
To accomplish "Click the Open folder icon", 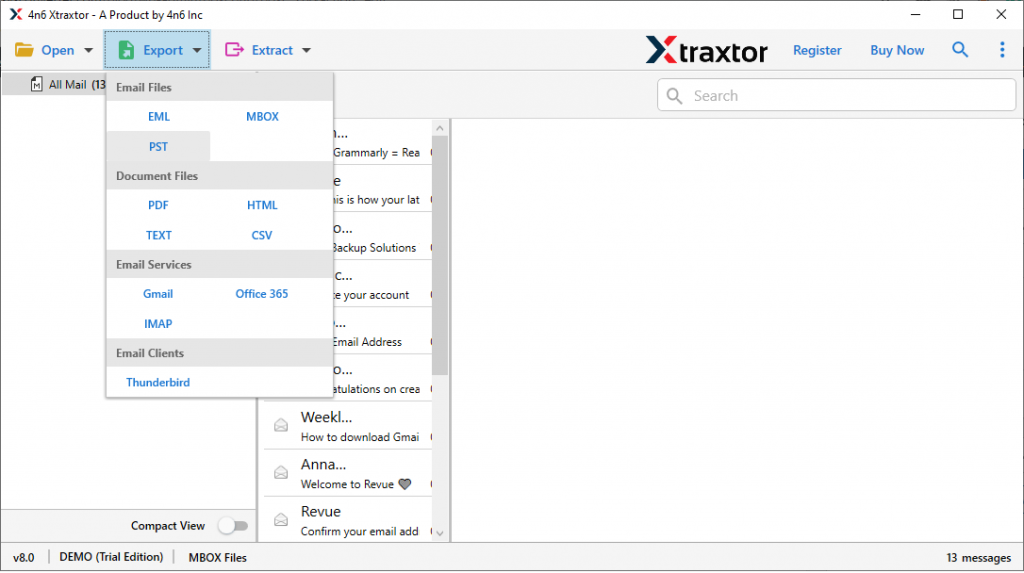I will tap(24, 50).
